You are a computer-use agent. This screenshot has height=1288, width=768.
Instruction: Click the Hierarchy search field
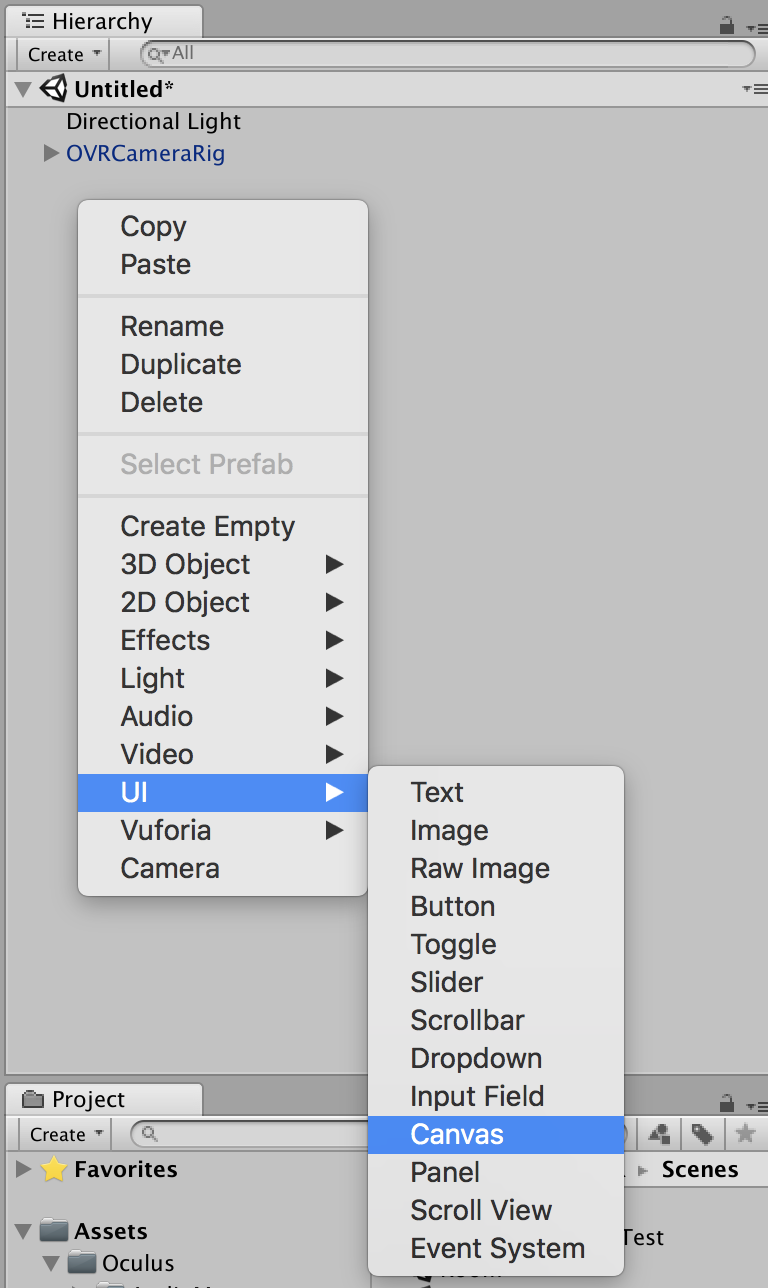(x=450, y=54)
